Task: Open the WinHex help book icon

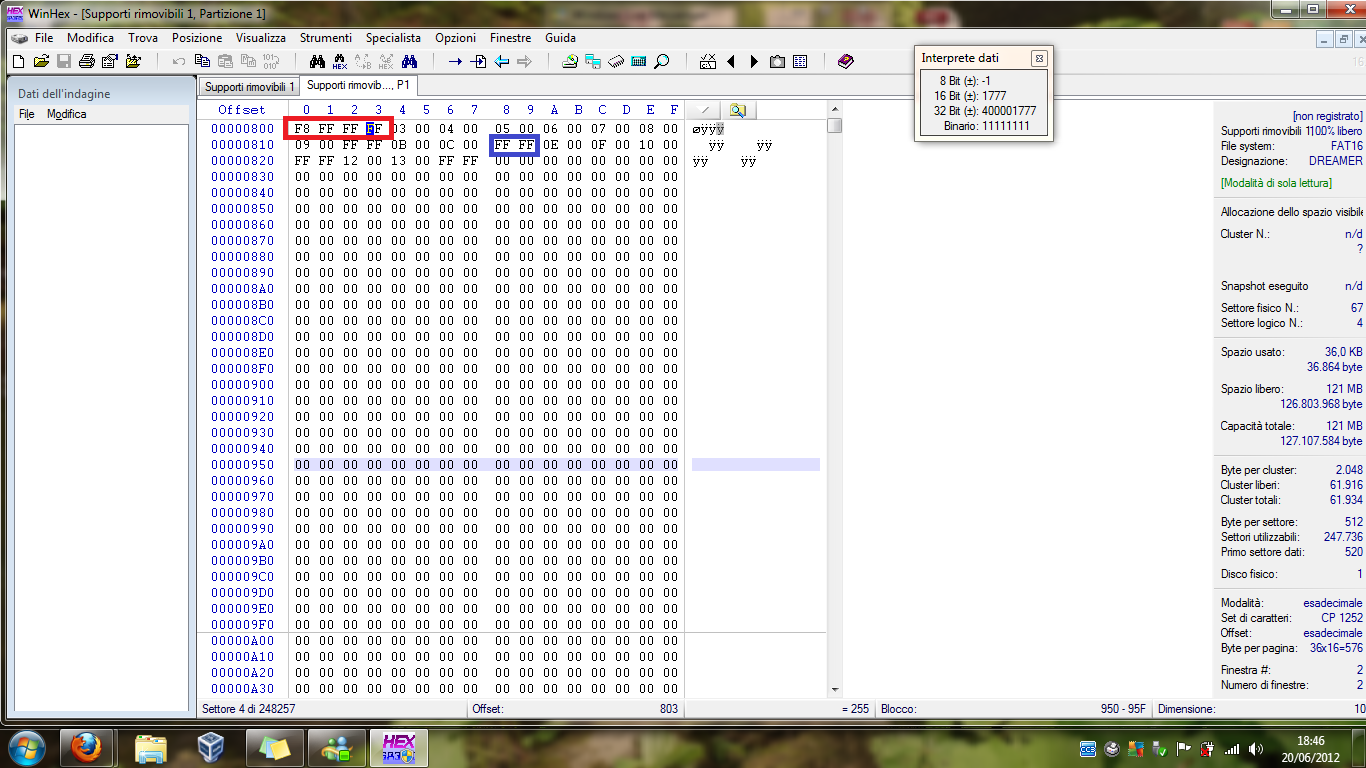Action: coord(844,61)
